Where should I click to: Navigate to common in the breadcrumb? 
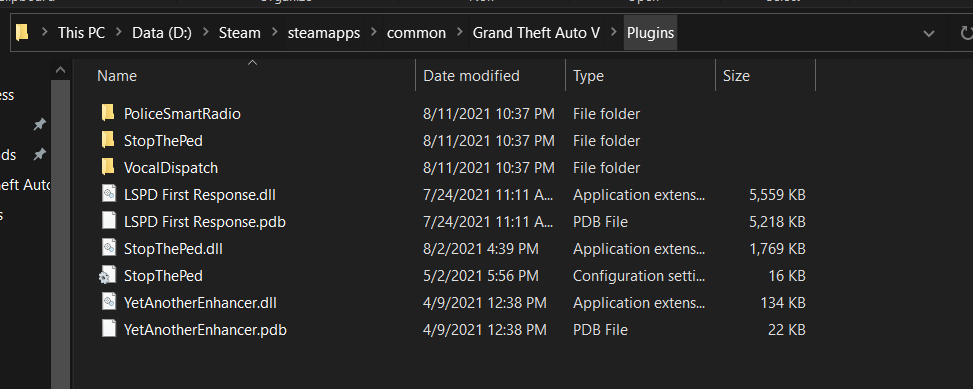[416, 33]
